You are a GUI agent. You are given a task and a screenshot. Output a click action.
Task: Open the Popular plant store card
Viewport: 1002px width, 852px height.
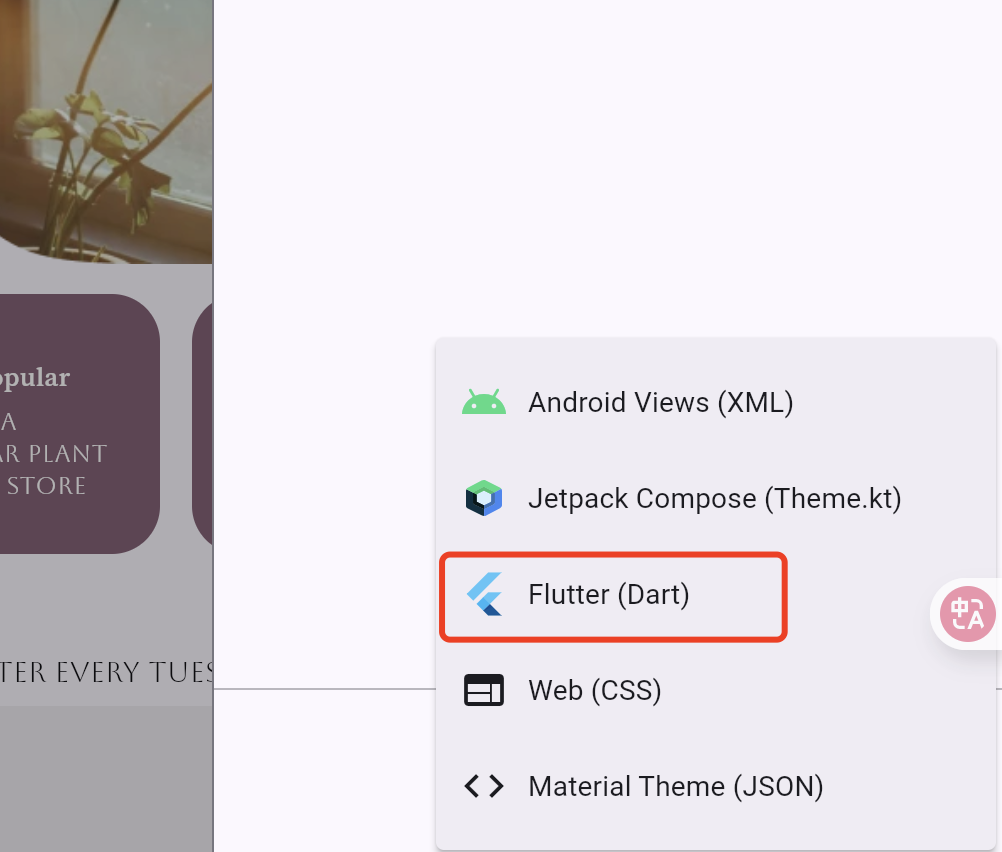click(x=79, y=424)
